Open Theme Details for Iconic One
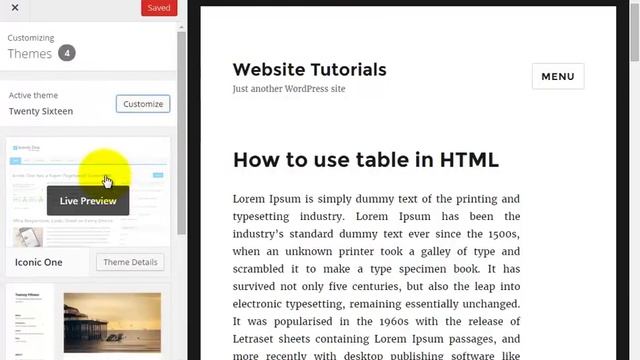The width and height of the screenshot is (640, 360). 130,262
